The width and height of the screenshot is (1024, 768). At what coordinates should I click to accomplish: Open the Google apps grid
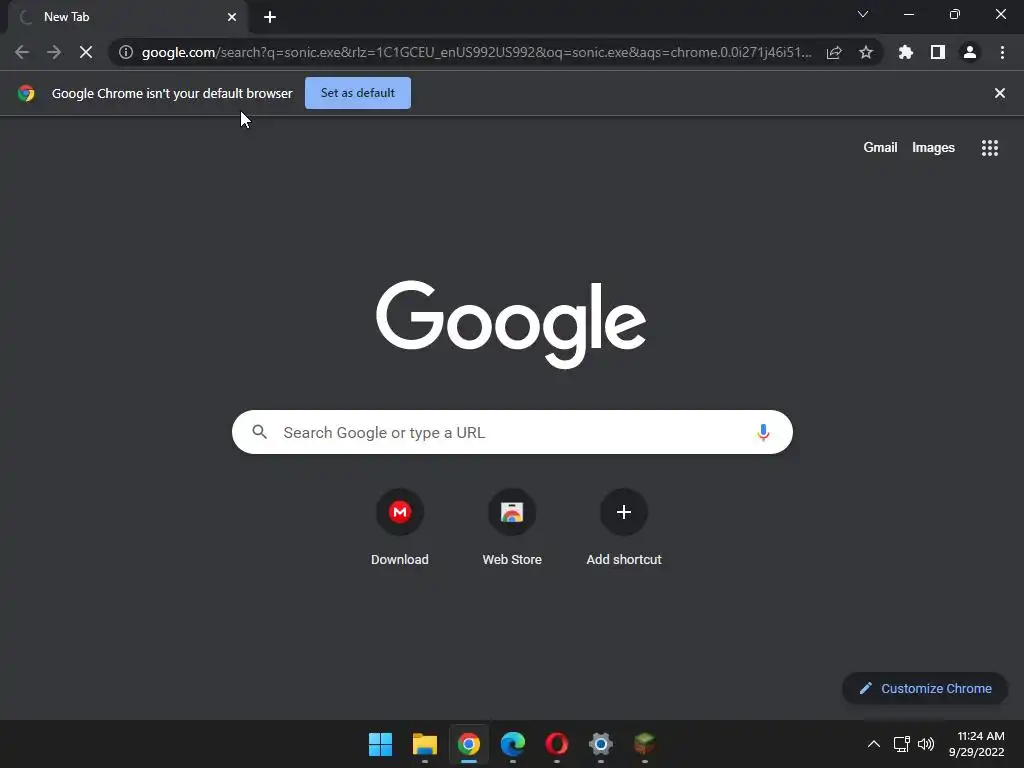click(x=990, y=148)
